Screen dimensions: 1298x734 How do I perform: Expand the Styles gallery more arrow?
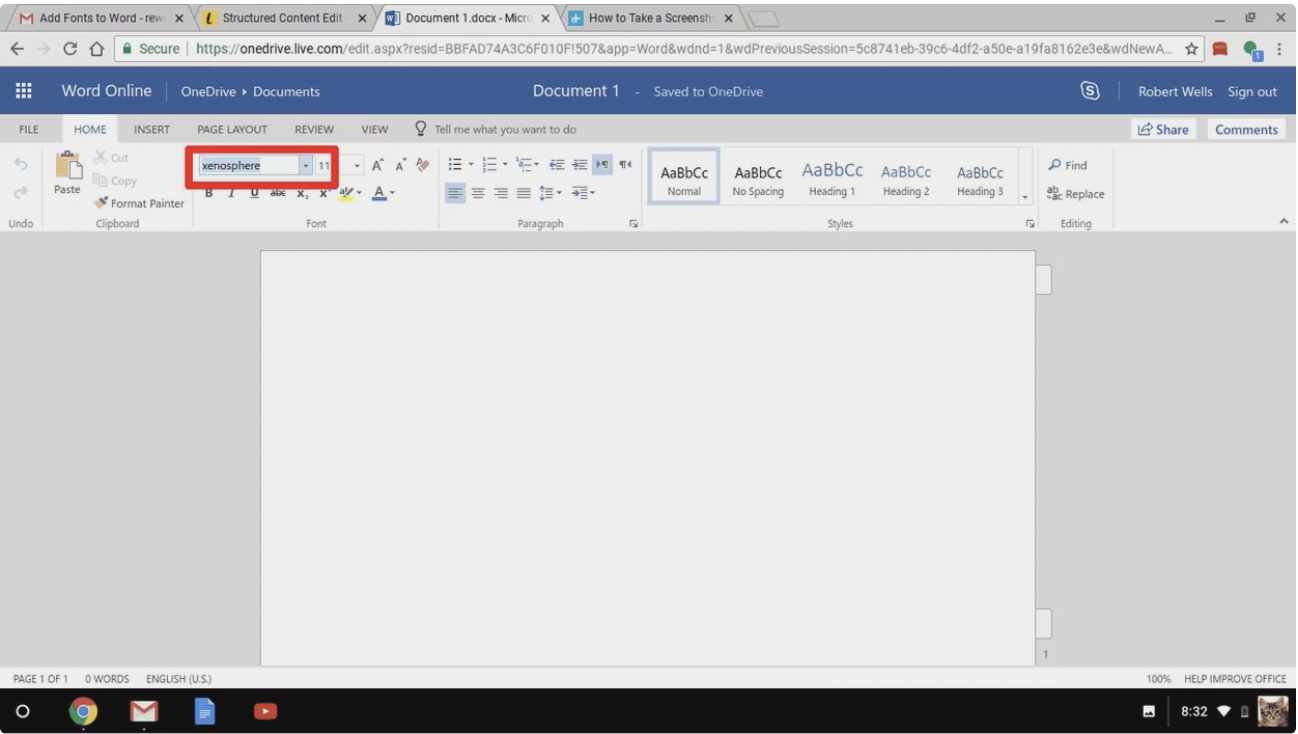coord(1025,197)
